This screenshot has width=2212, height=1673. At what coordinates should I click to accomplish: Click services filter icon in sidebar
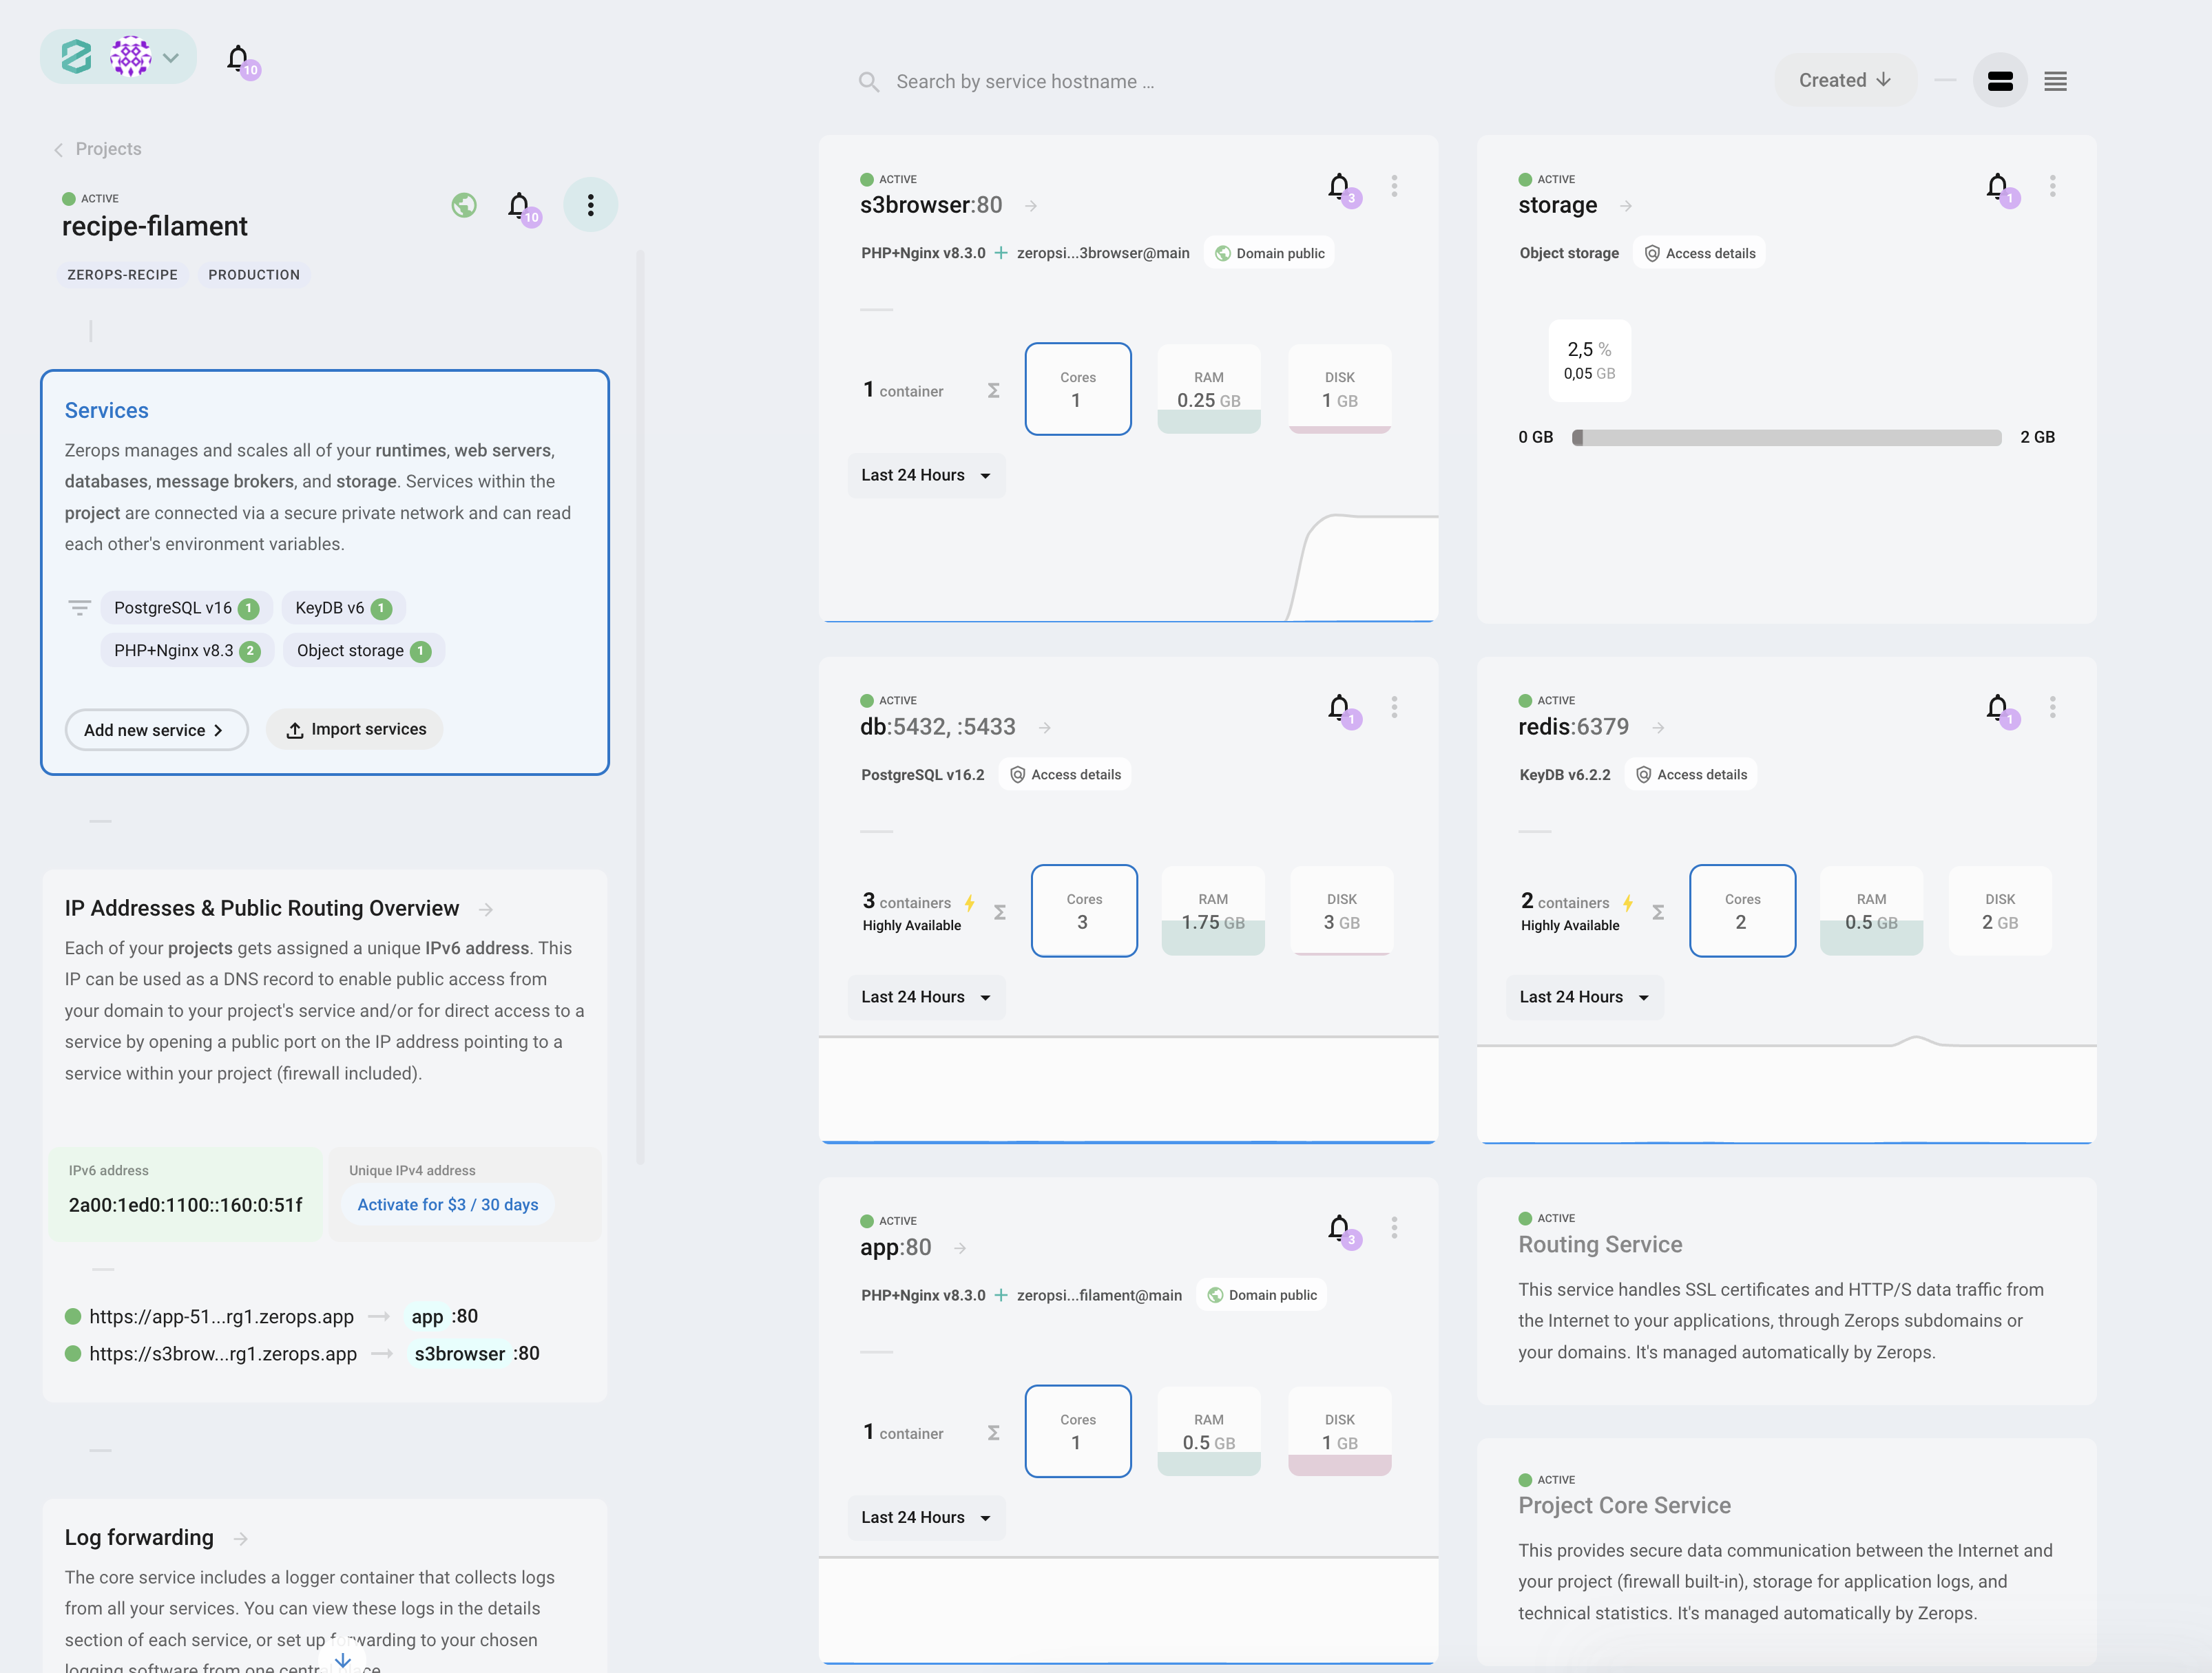(x=79, y=608)
